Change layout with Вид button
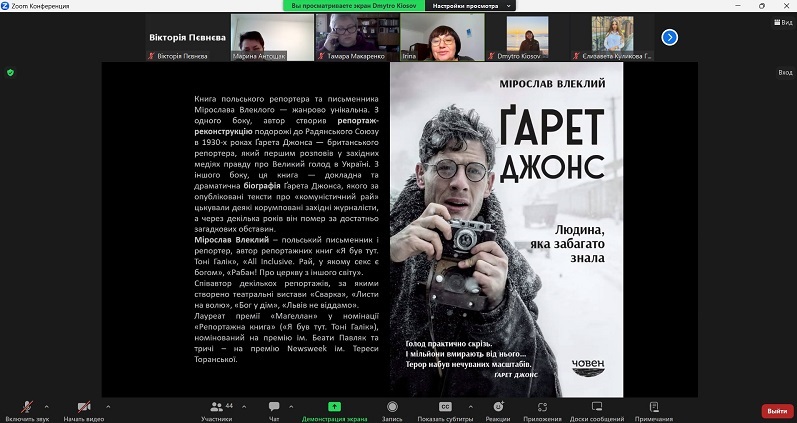This screenshot has width=797, height=423. pos(783,22)
